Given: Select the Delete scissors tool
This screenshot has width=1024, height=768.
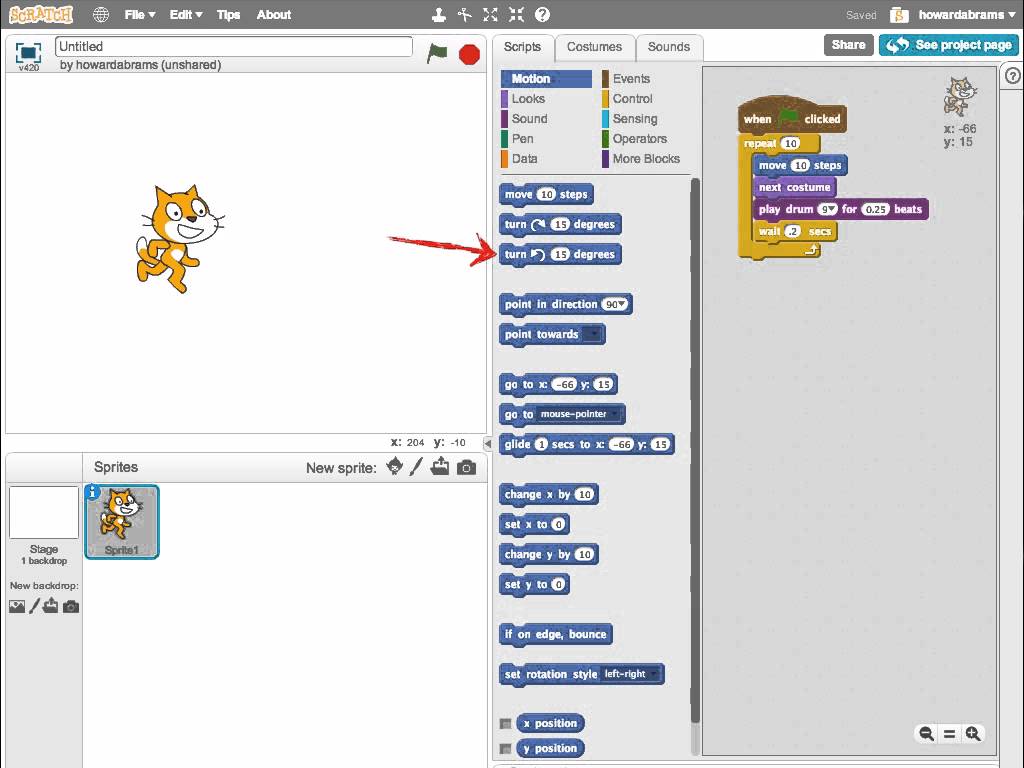Looking at the screenshot, I should (x=464, y=14).
